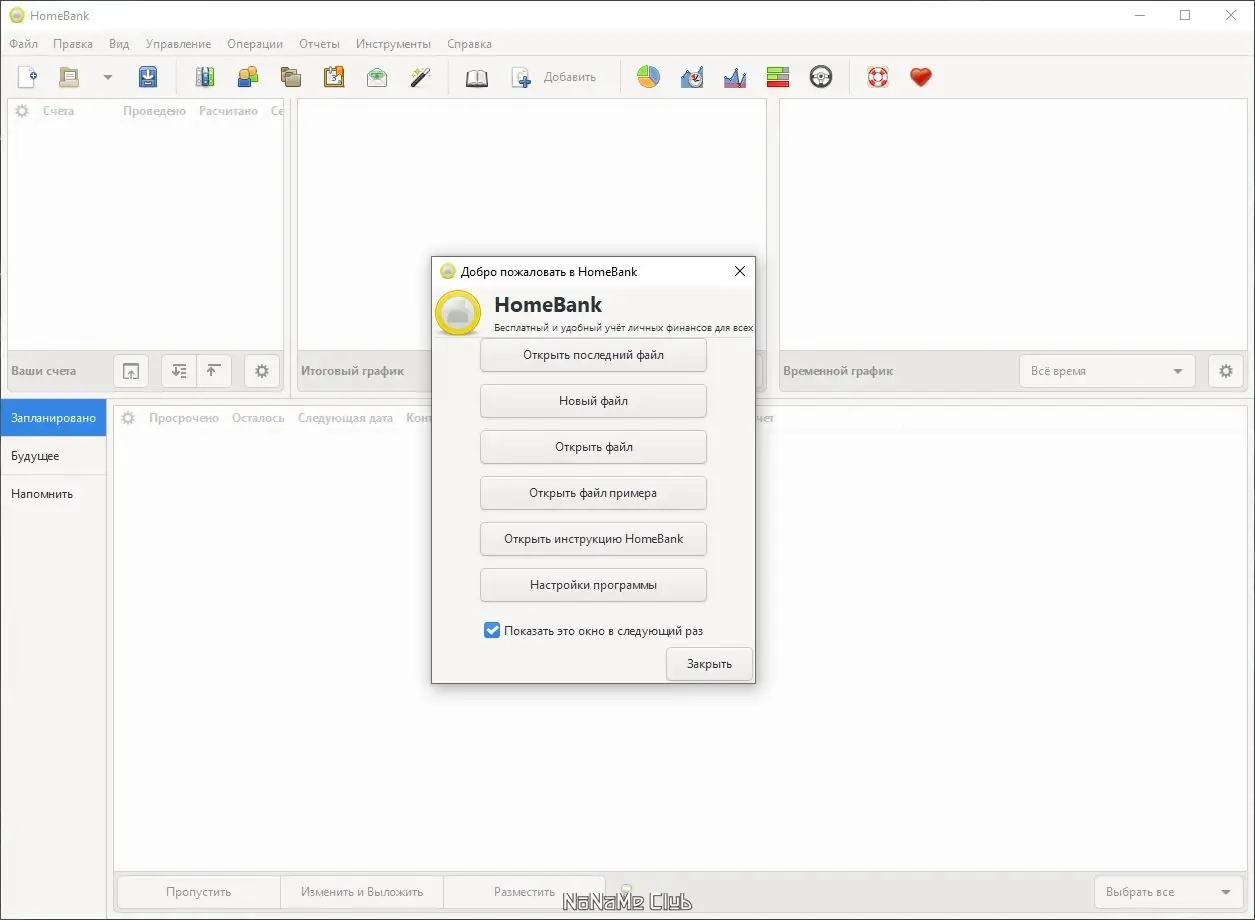Screen dimensions: 1255x920
Task: Open the Правка menu
Action: coord(73,44)
